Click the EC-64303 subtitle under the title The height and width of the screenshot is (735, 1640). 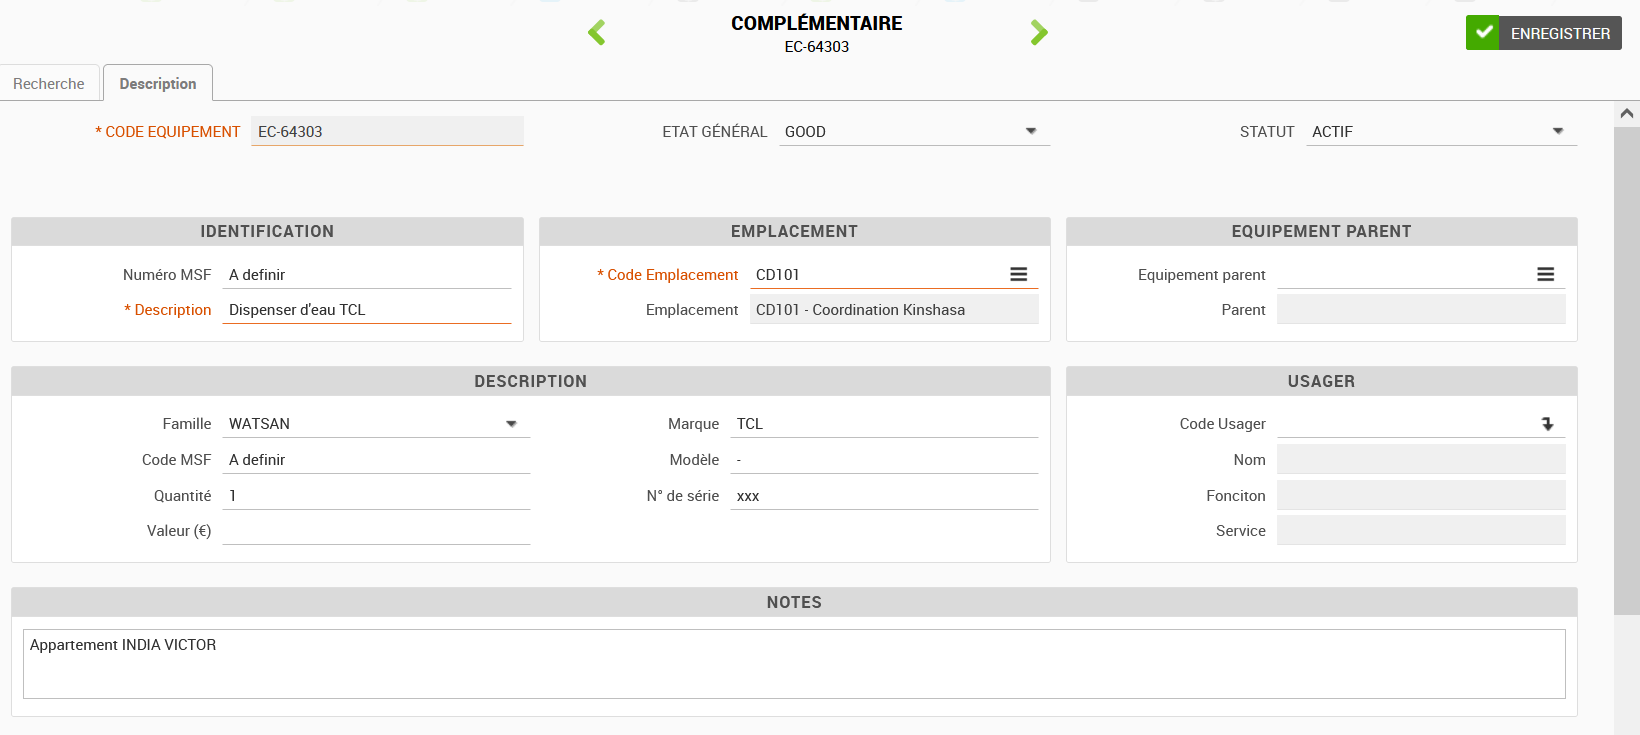point(816,47)
